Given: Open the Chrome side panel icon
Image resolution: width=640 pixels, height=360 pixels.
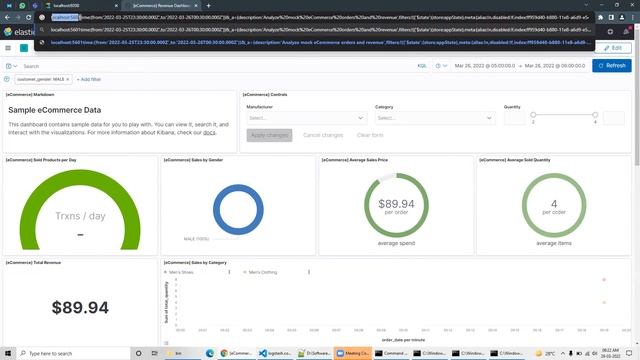Looking at the screenshot, I should (611, 18).
